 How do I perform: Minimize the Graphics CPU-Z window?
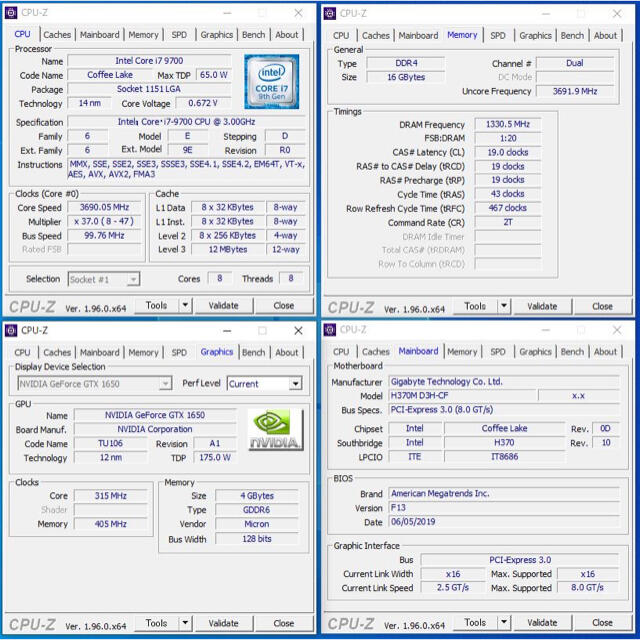(x=227, y=331)
